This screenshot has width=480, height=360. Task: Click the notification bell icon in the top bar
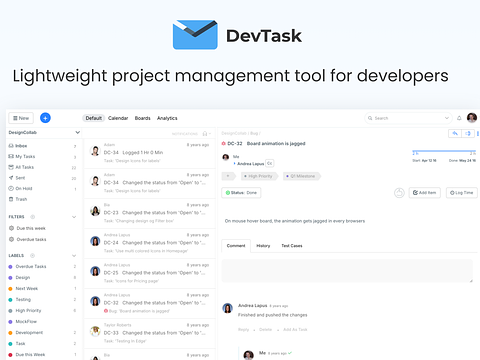point(459,118)
